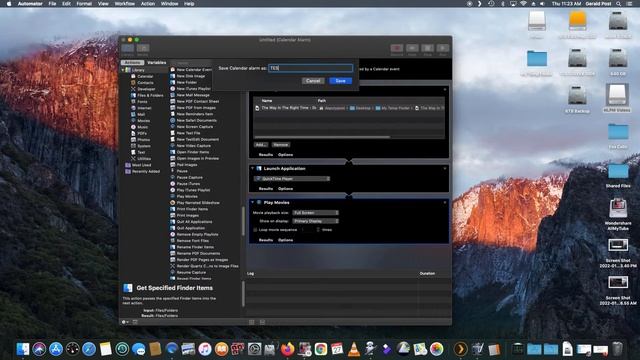Open Finder from the Dock

pyautogui.click(x=23, y=349)
